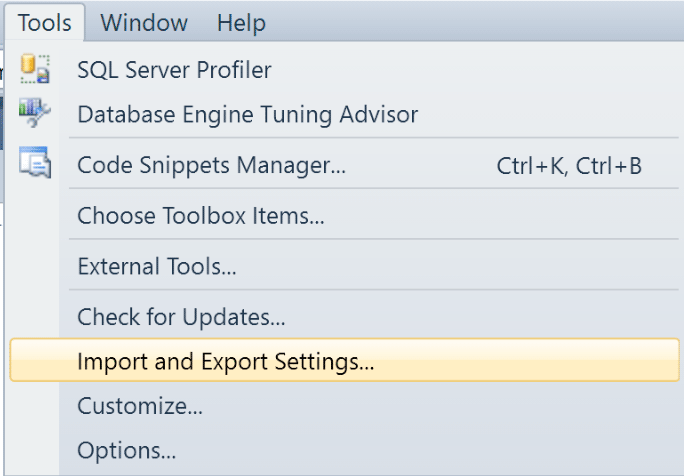Select Choose Toolbox Items

(x=201, y=216)
